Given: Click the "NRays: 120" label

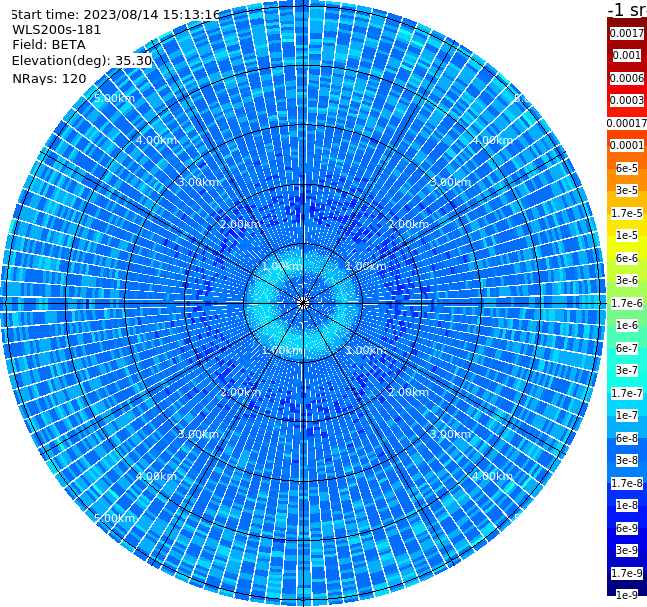Looking at the screenshot, I should click(49, 79).
